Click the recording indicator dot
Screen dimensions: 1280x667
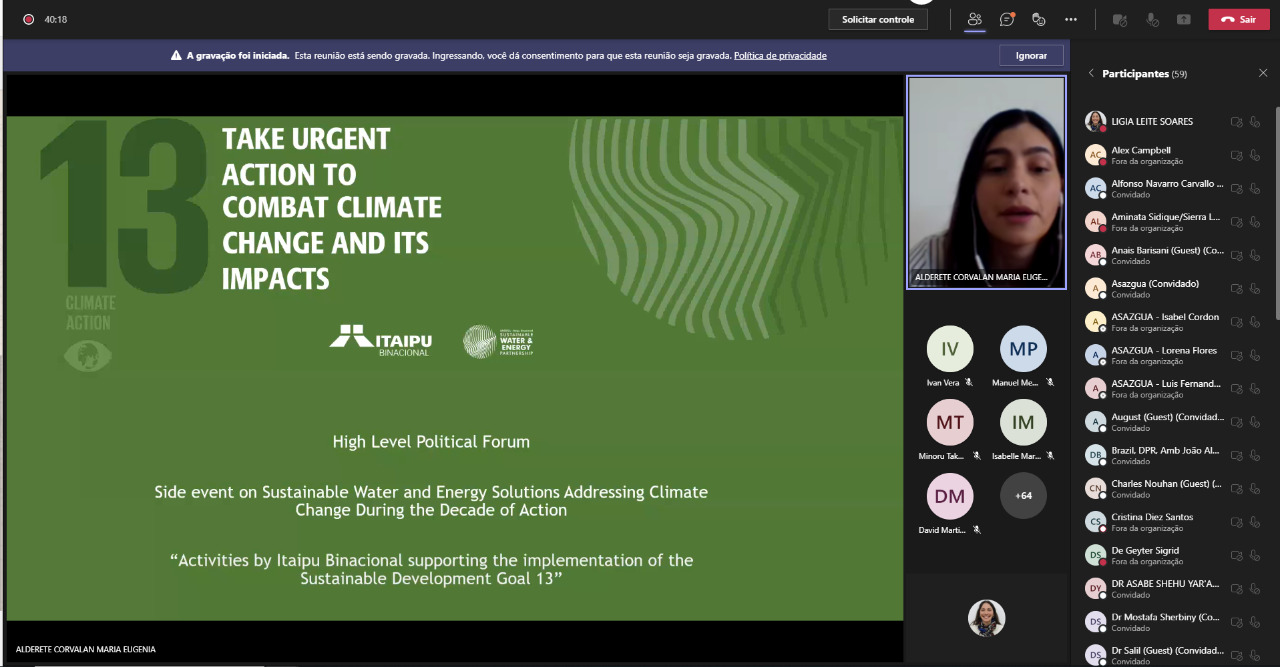coord(28,19)
